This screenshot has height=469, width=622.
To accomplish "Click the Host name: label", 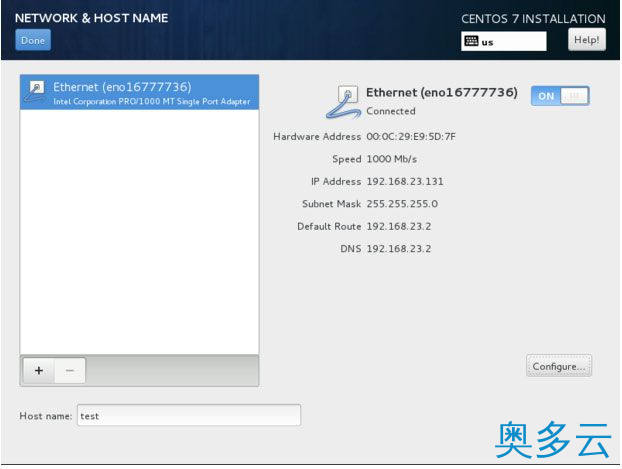I will [x=46, y=416].
